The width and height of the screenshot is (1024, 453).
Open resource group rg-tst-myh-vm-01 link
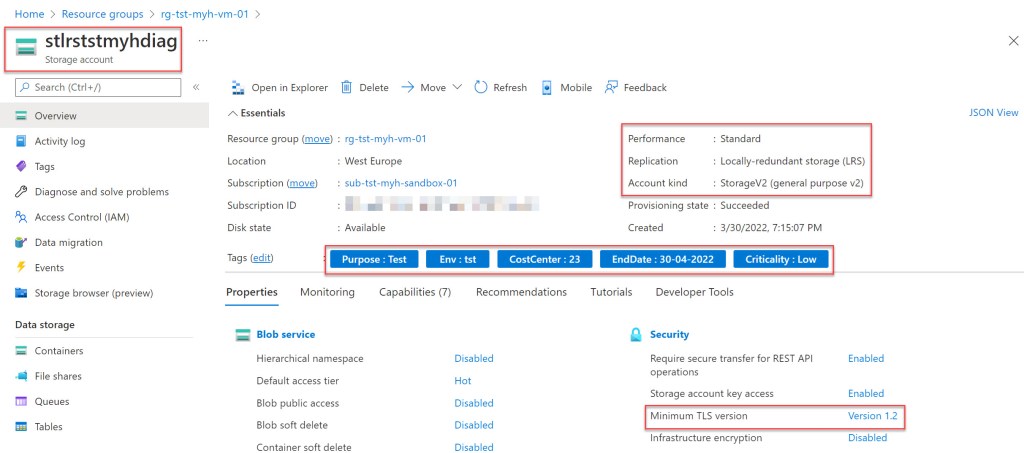click(x=385, y=139)
